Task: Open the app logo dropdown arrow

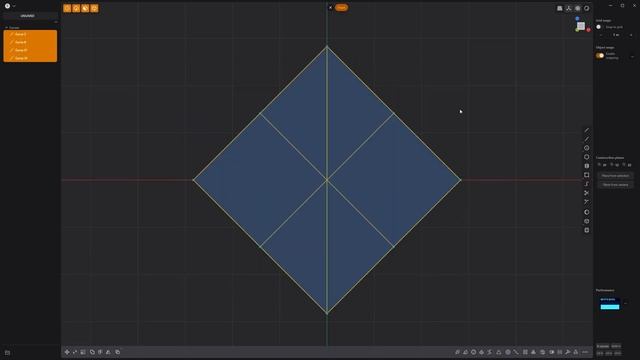Action: (14, 6)
